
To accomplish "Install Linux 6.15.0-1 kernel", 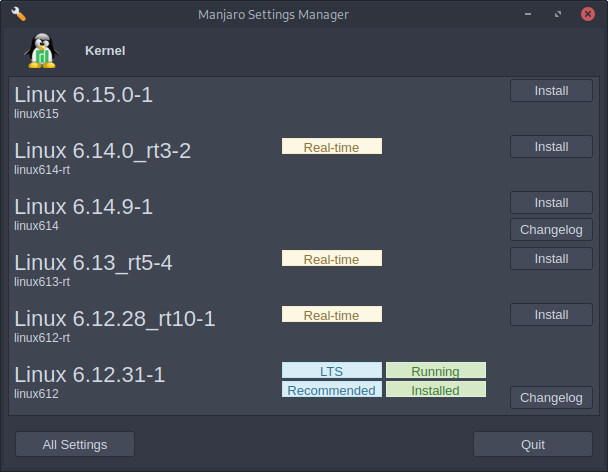I will point(551,91).
